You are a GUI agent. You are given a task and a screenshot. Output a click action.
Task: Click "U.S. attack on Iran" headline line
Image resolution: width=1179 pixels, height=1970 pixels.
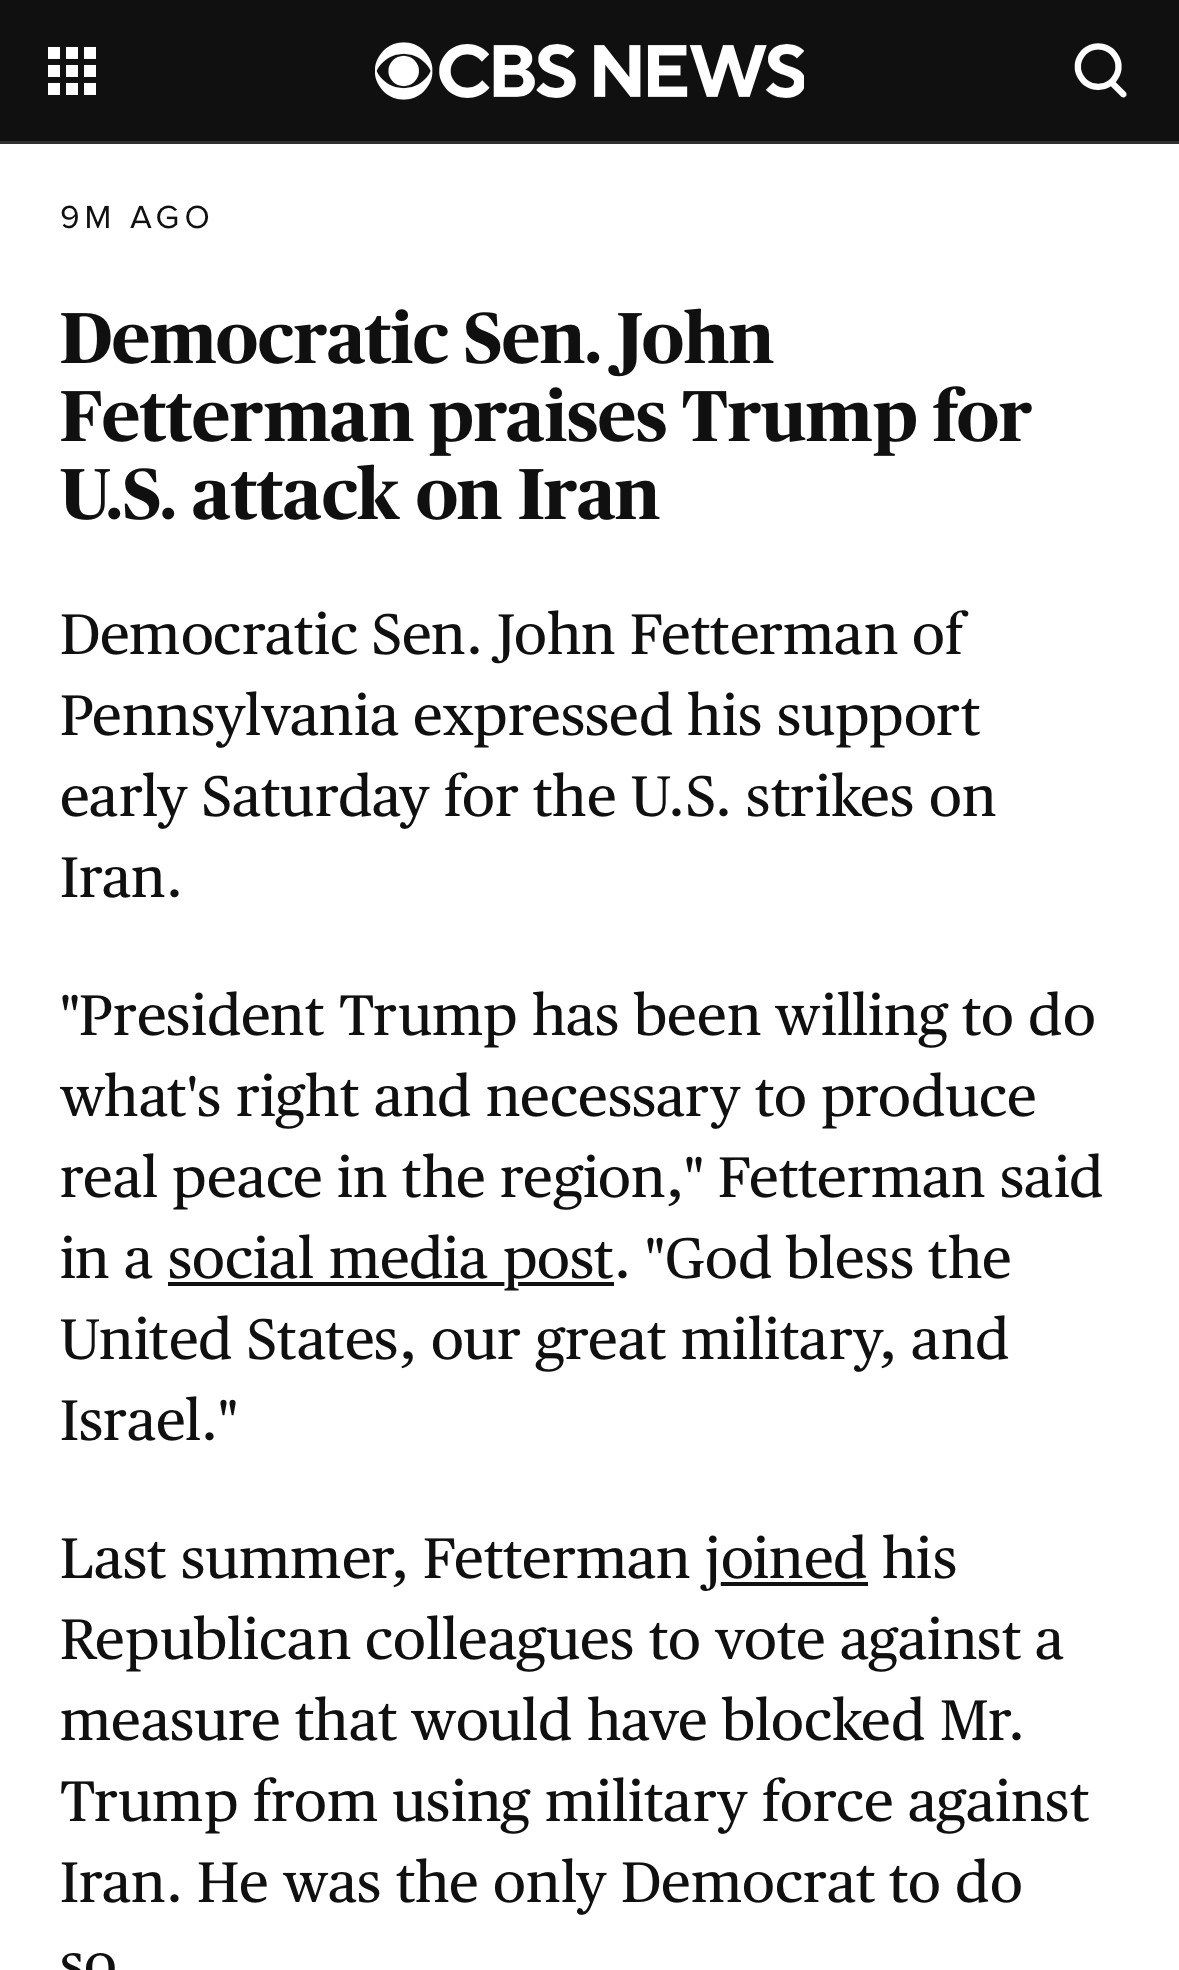click(x=360, y=493)
